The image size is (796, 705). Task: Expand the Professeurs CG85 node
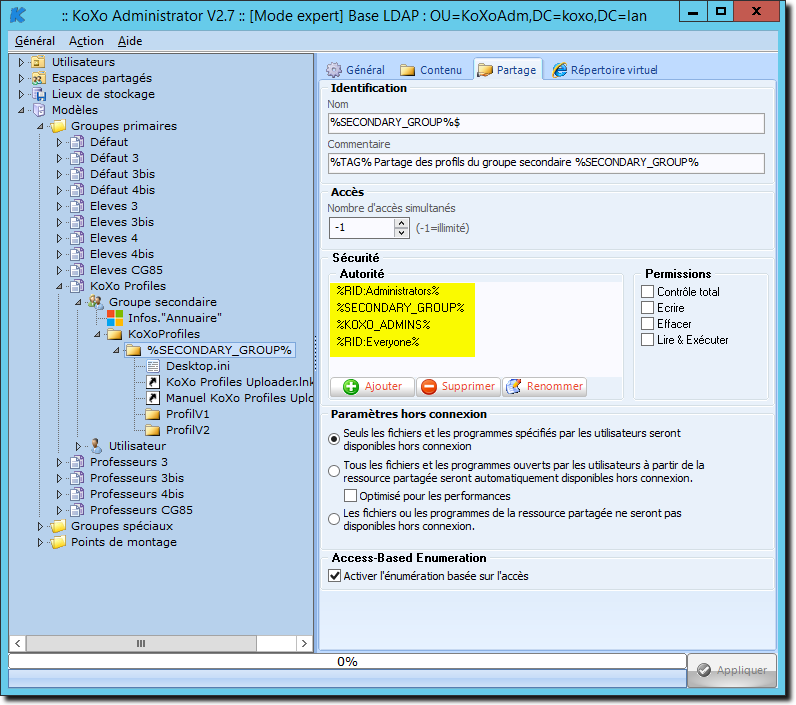point(59,511)
